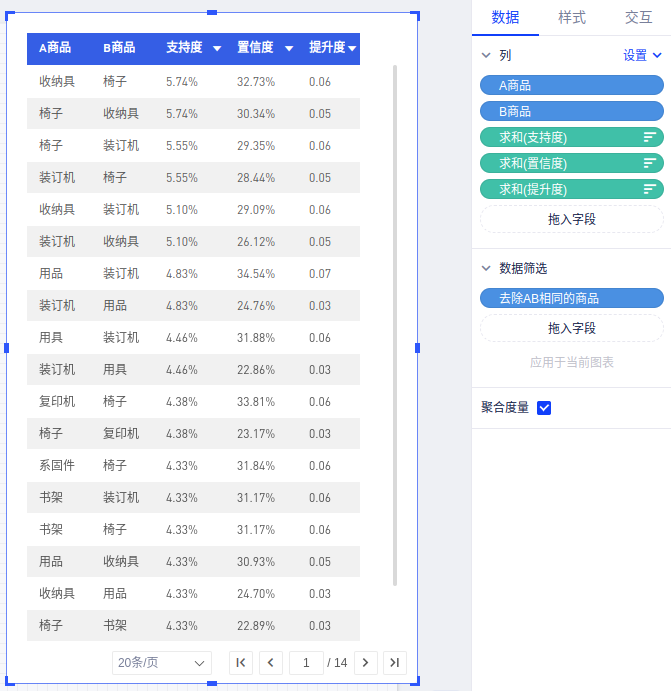Click the page number input field
Image resolution: width=671 pixels, height=691 pixels.
pos(306,662)
